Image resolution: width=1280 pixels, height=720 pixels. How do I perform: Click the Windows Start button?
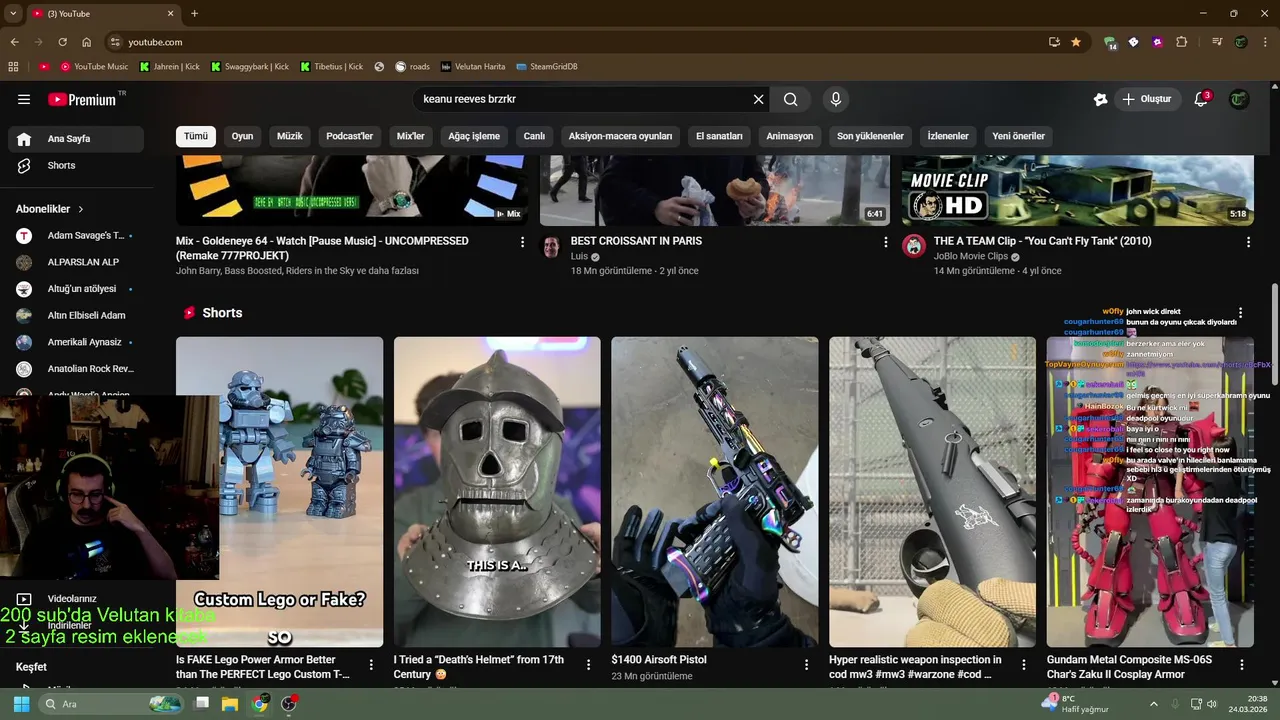21,704
